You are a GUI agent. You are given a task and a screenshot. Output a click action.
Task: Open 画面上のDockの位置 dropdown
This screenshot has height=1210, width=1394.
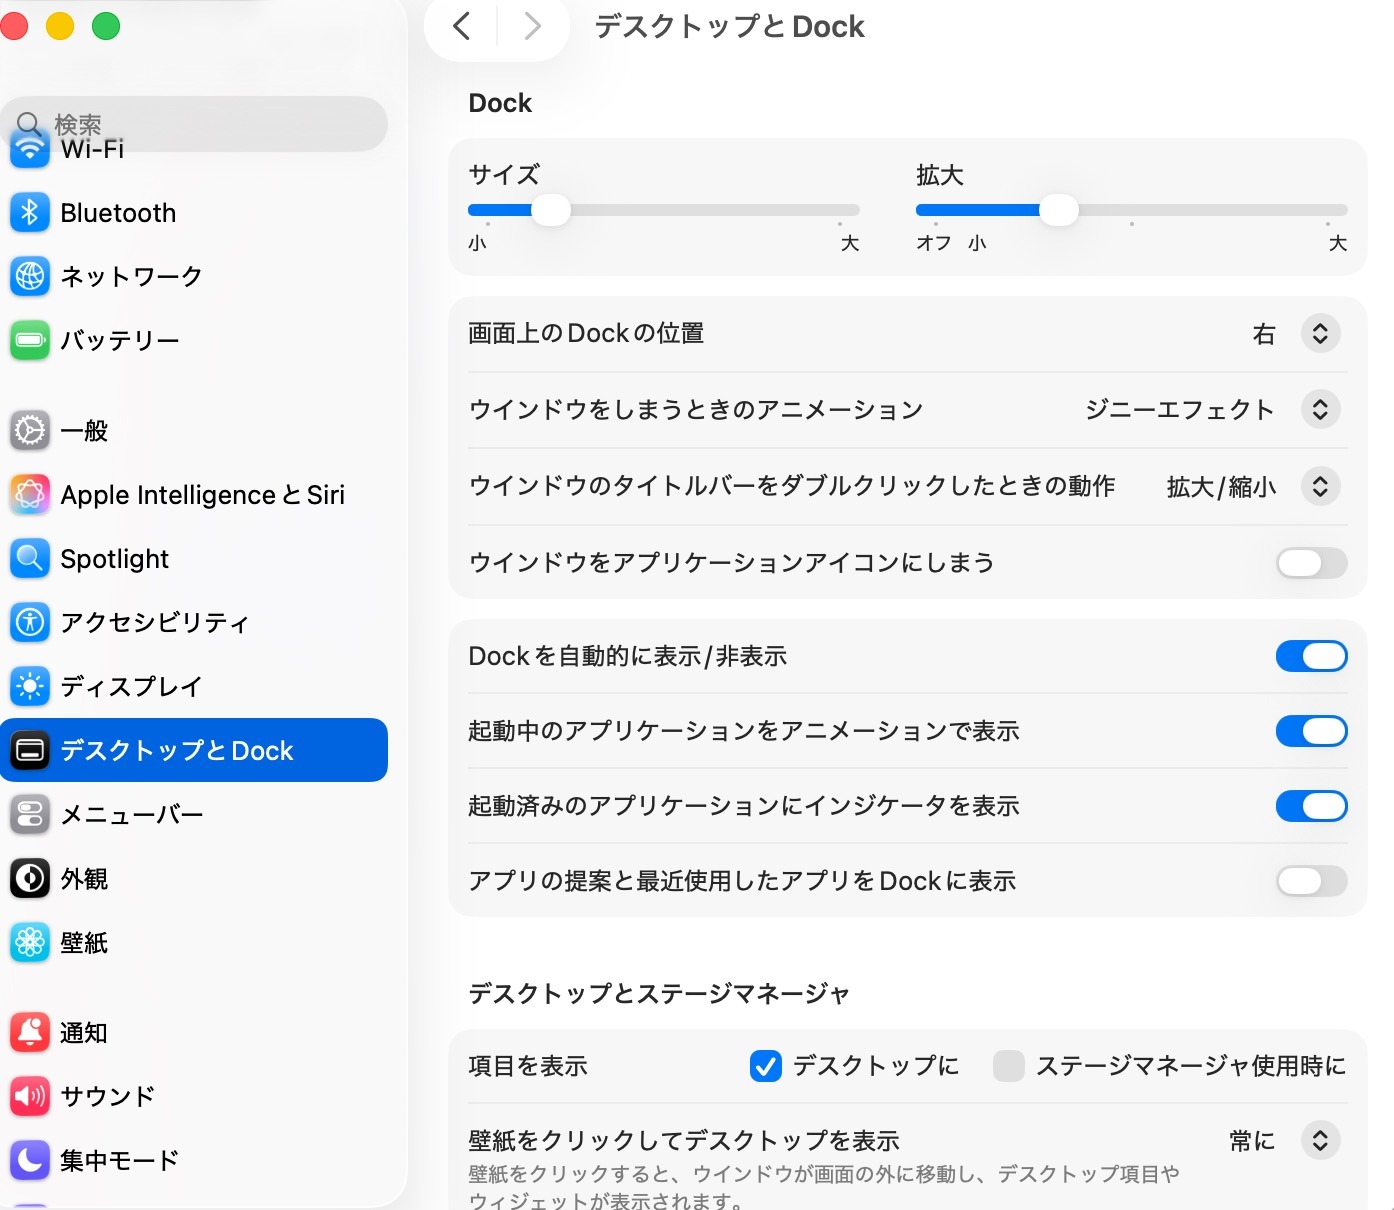[x=1320, y=334]
